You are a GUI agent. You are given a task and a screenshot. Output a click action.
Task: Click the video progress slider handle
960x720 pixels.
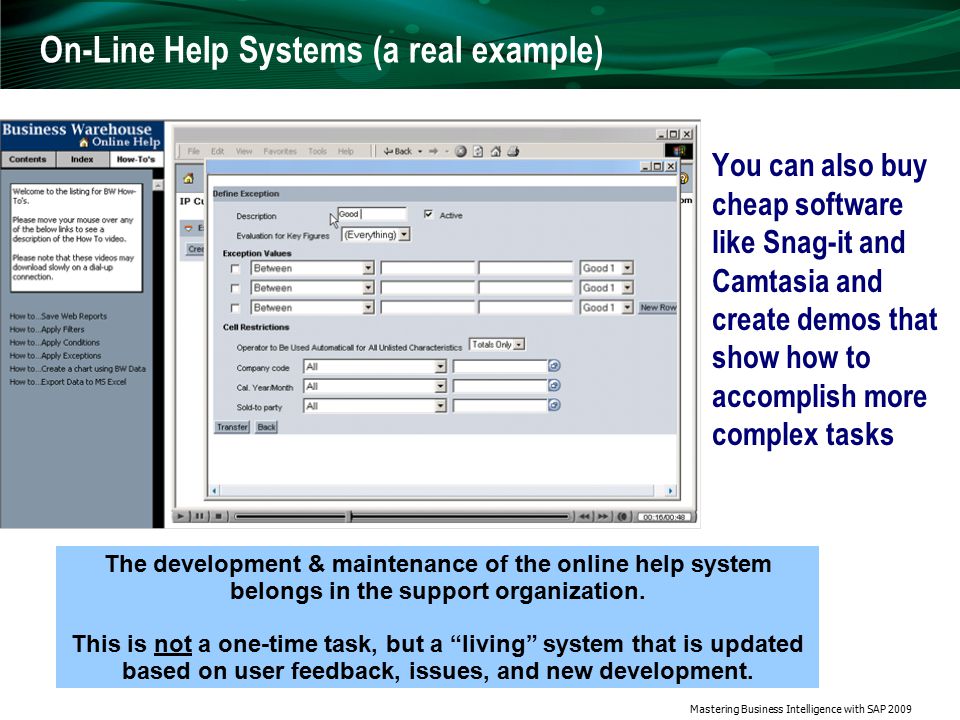tap(351, 516)
